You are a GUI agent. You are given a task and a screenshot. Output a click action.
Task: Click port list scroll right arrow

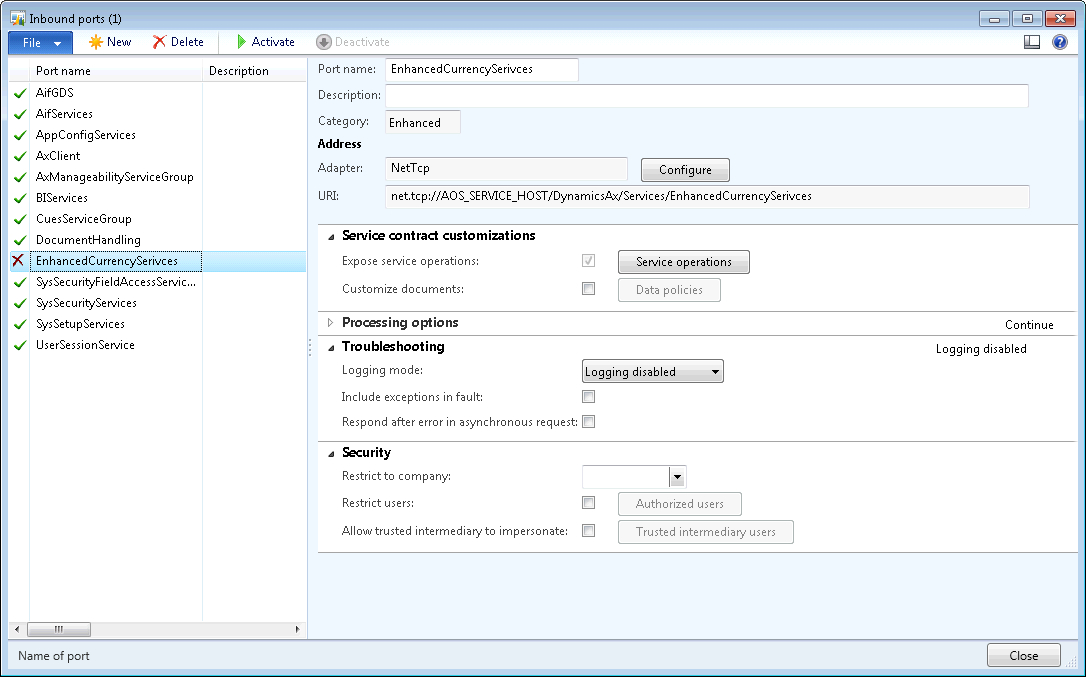coord(297,629)
